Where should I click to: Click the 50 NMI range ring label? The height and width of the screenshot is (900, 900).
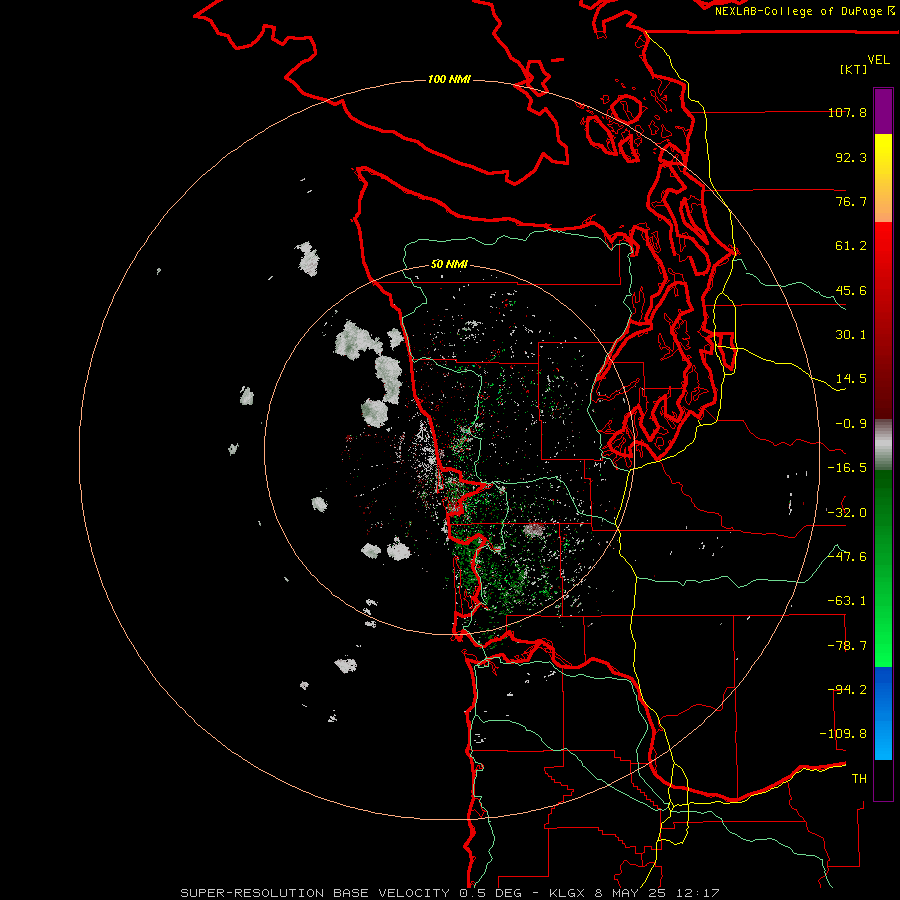click(x=449, y=265)
